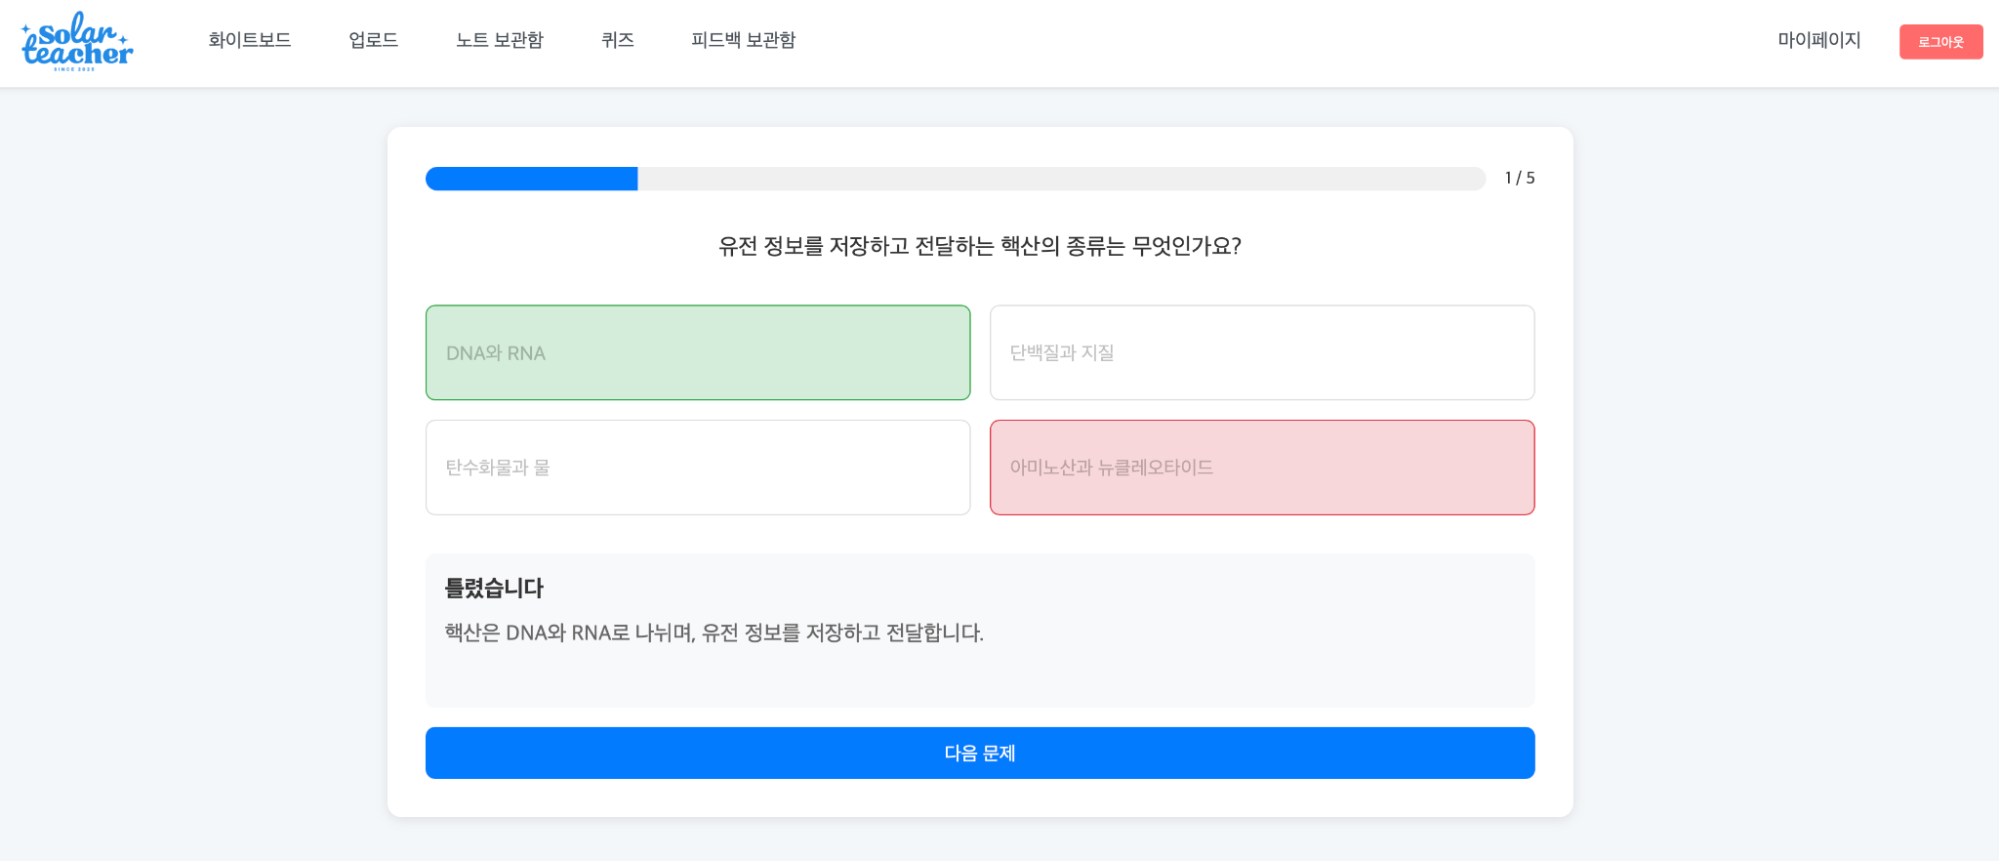
Task: Click the explanation sentence about 핵산
Action: [x=714, y=633]
